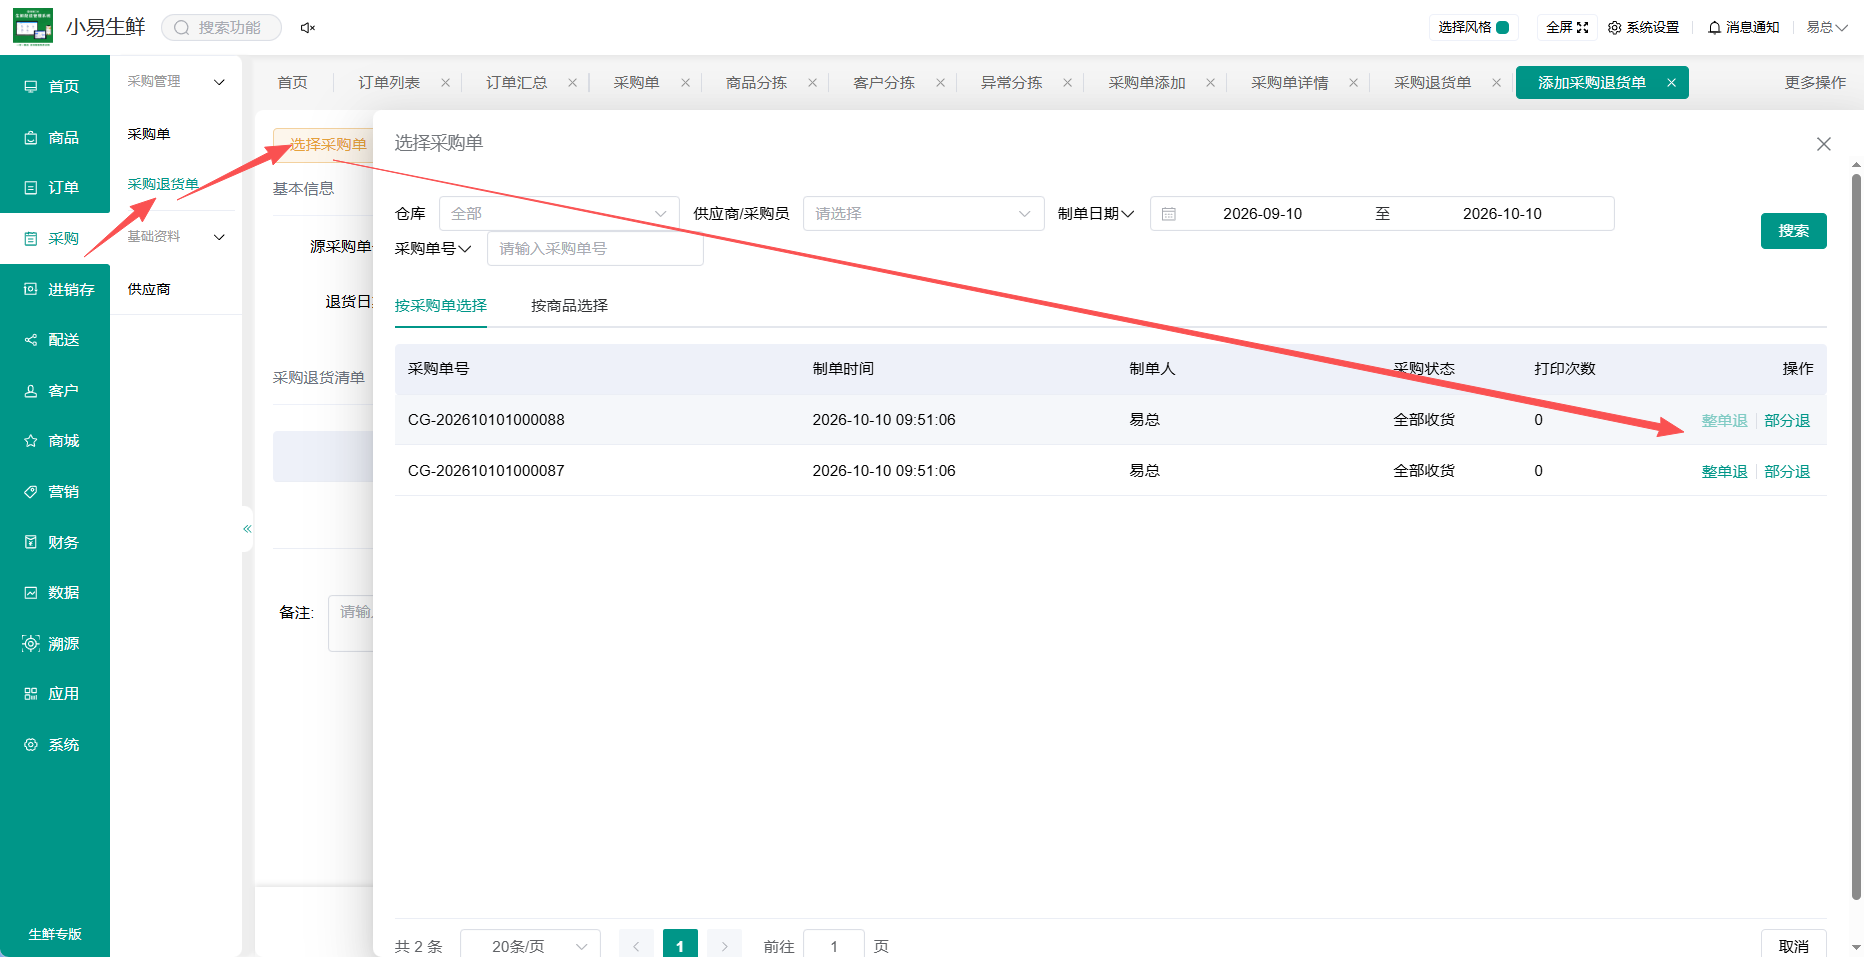
Task: Toggle the 选择风格 style switch
Action: 1502,27
